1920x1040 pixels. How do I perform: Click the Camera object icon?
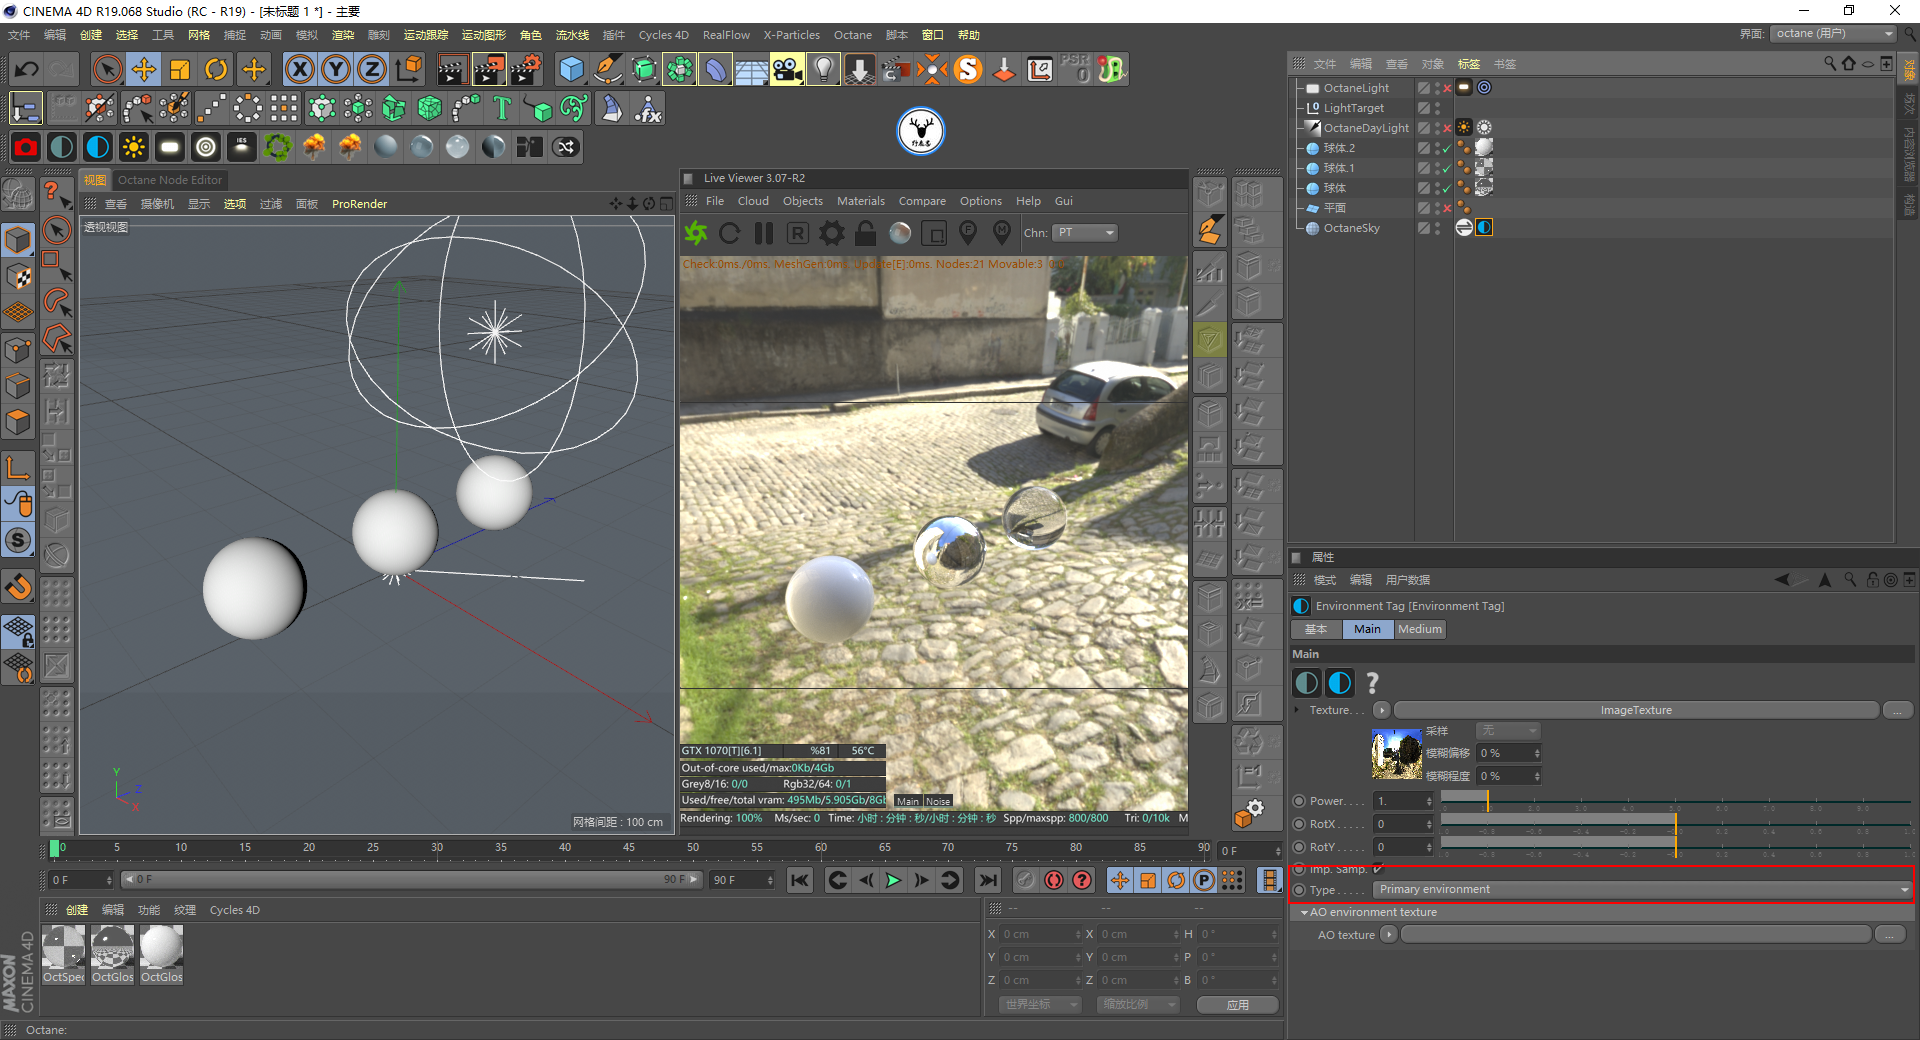point(787,69)
